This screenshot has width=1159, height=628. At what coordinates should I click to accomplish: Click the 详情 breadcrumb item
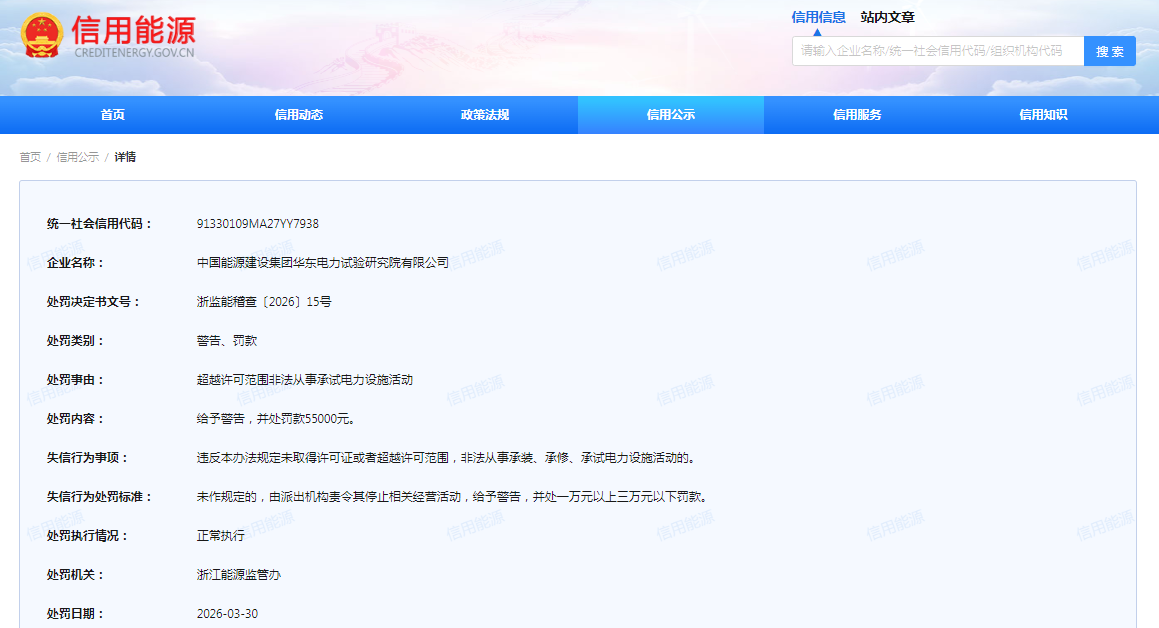(125, 157)
